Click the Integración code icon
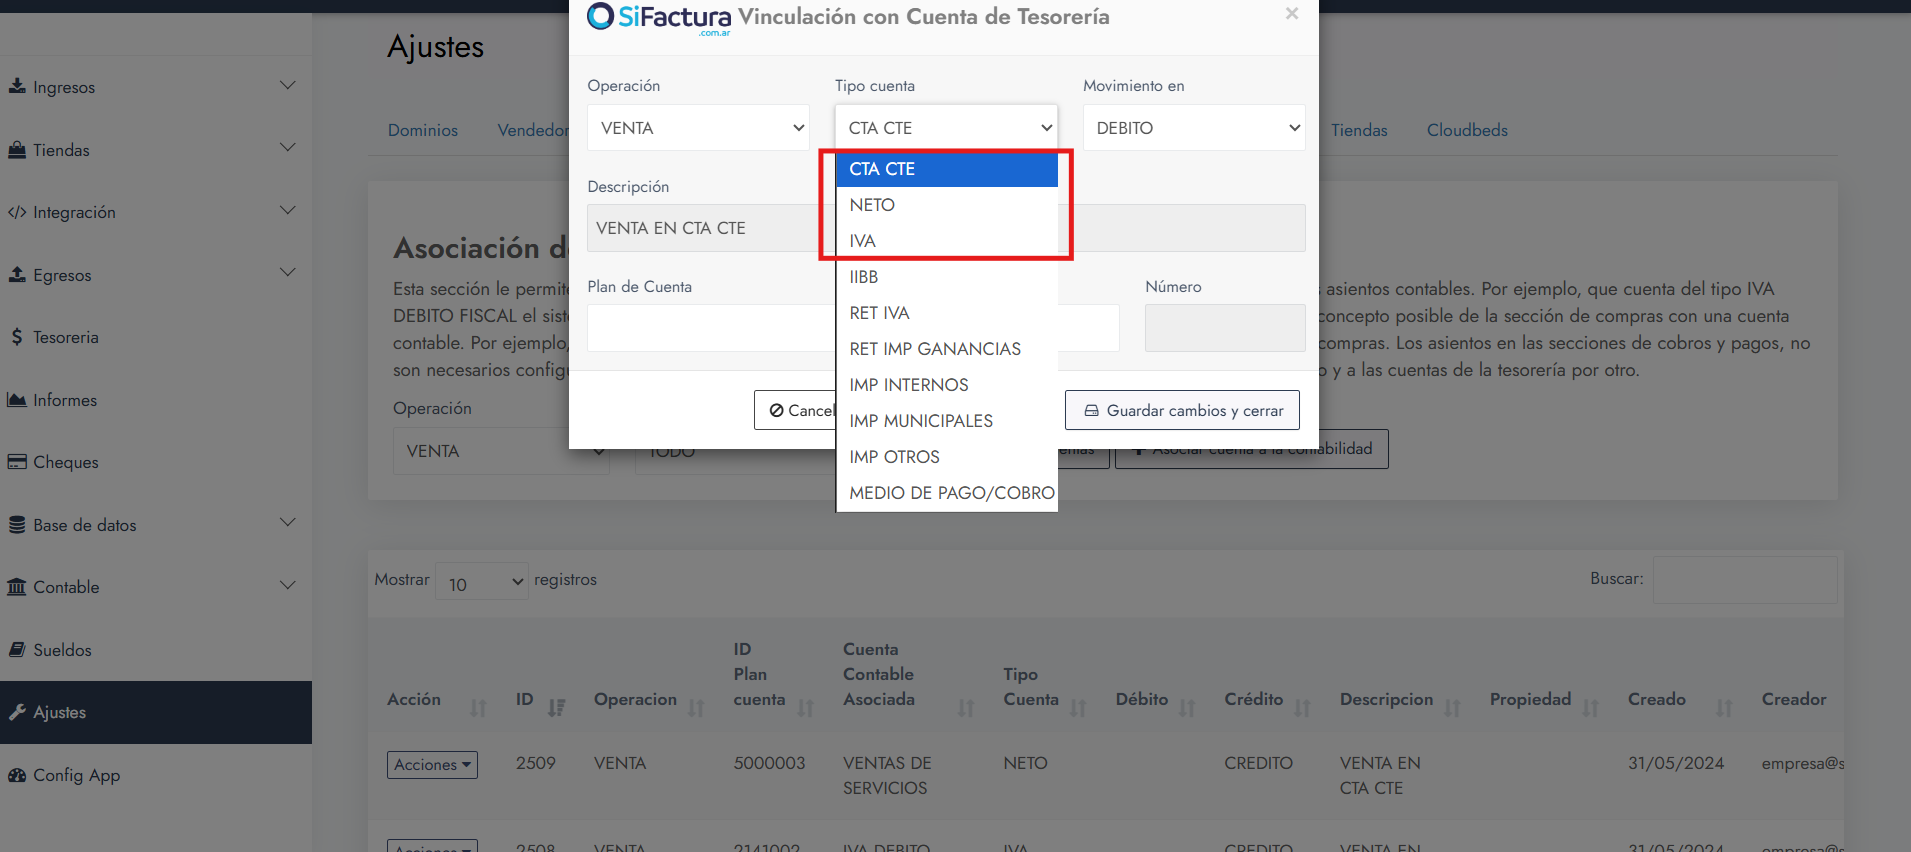The height and width of the screenshot is (852, 1911). click(x=17, y=212)
